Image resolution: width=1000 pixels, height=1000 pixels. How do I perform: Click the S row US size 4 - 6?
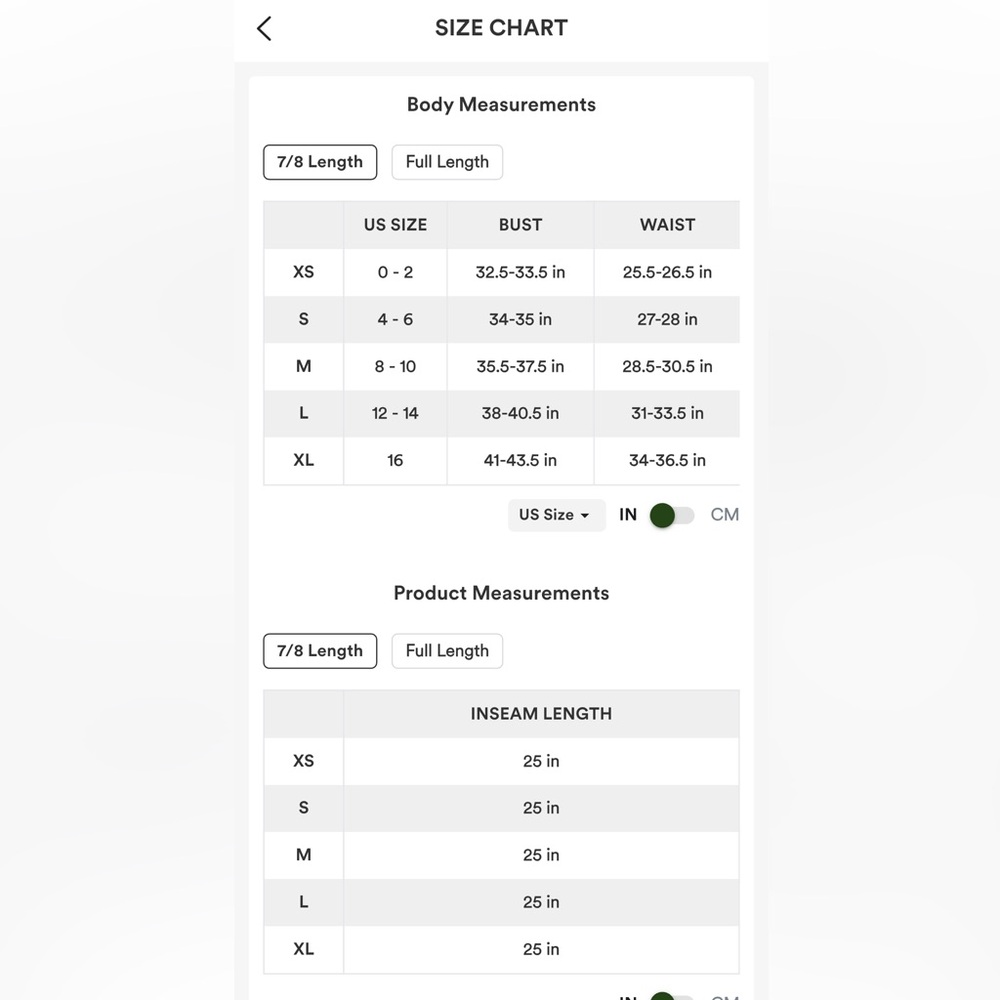point(395,320)
